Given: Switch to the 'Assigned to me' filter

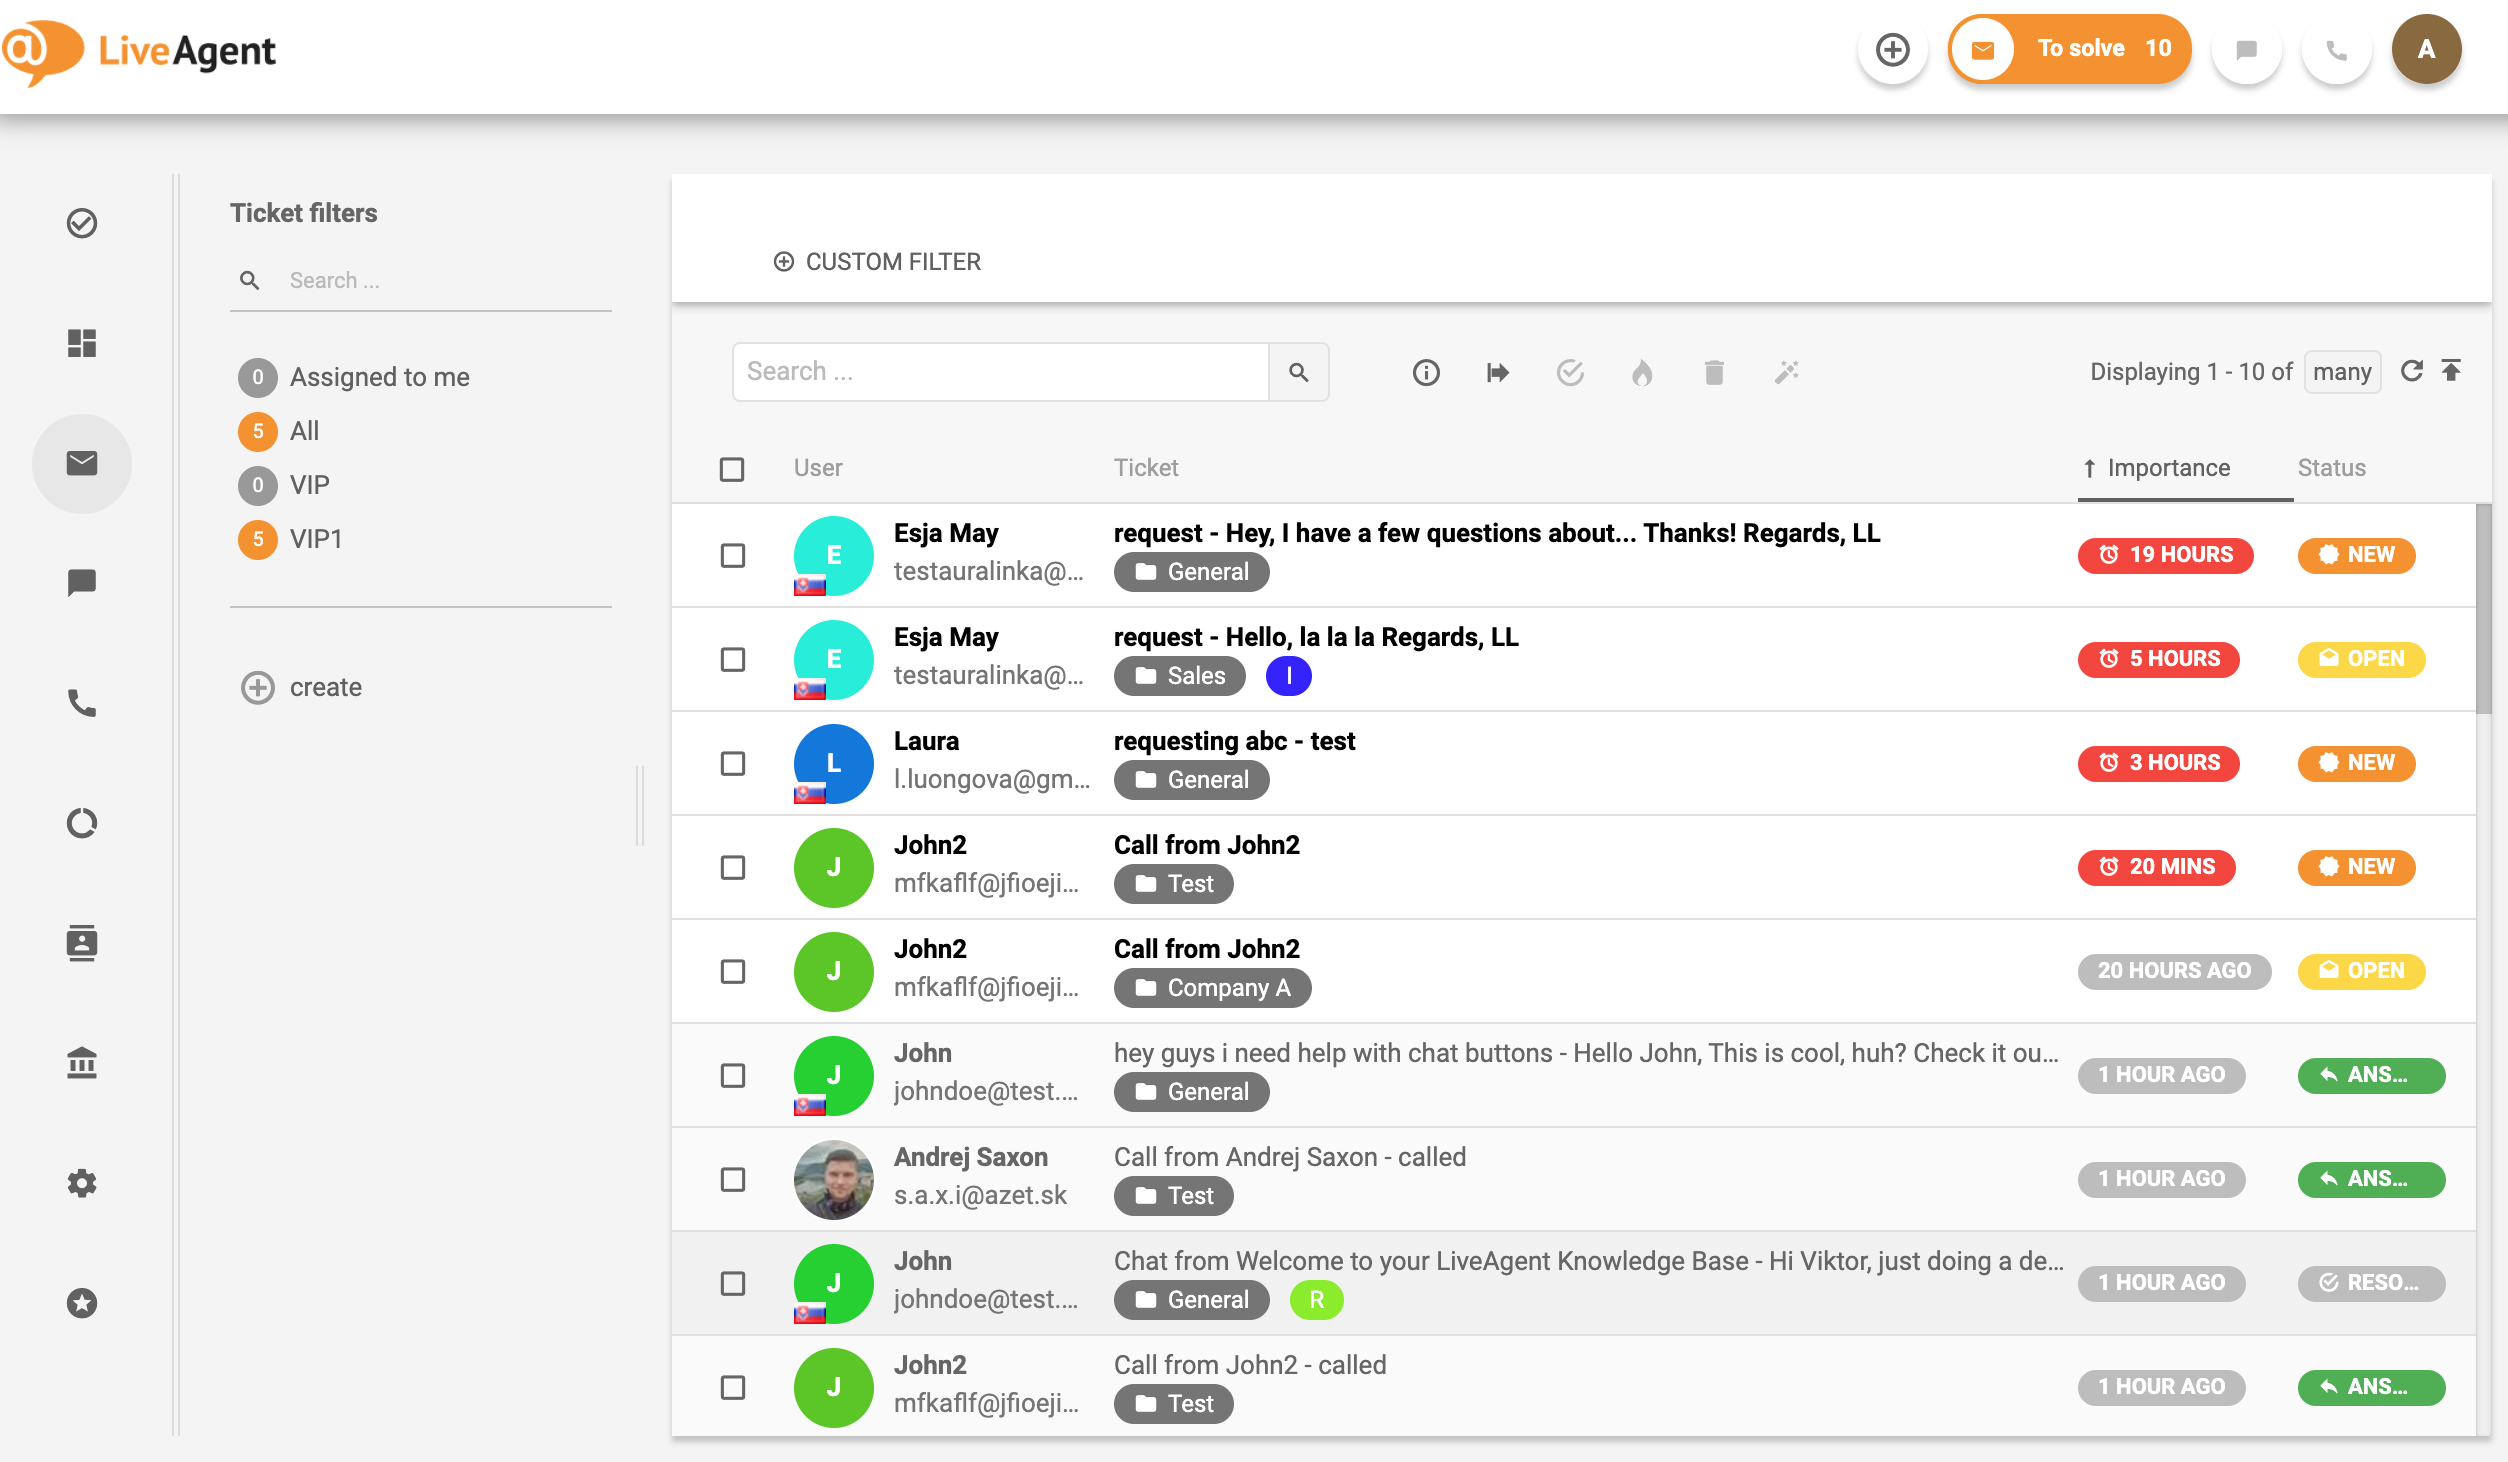Looking at the screenshot, I should coord(379,376).
